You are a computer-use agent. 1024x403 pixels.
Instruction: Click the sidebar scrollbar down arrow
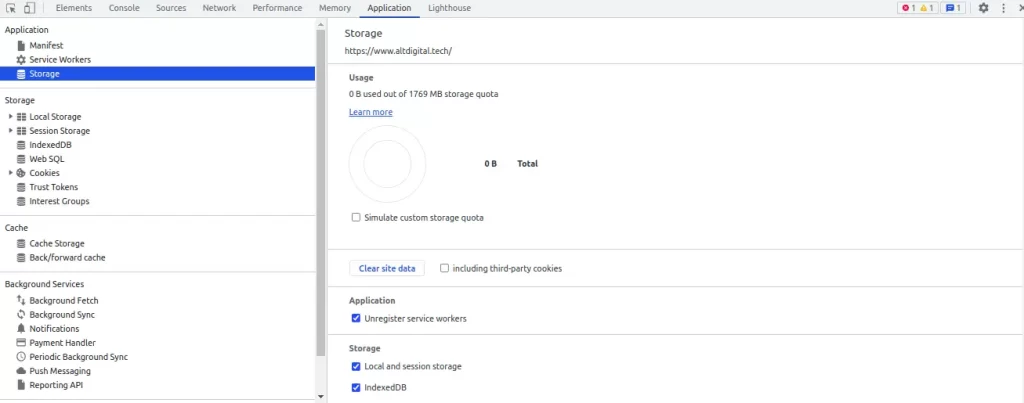[320, 396]
